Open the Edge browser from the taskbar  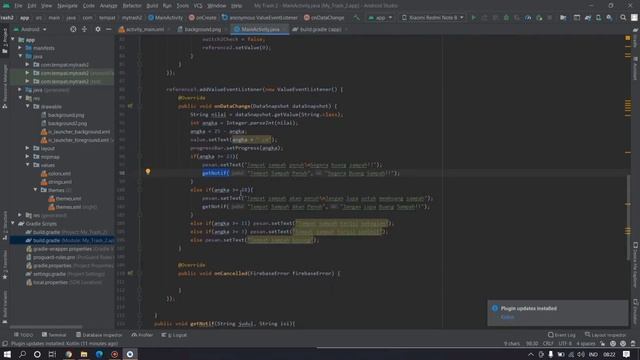click(x=99, y=354)
